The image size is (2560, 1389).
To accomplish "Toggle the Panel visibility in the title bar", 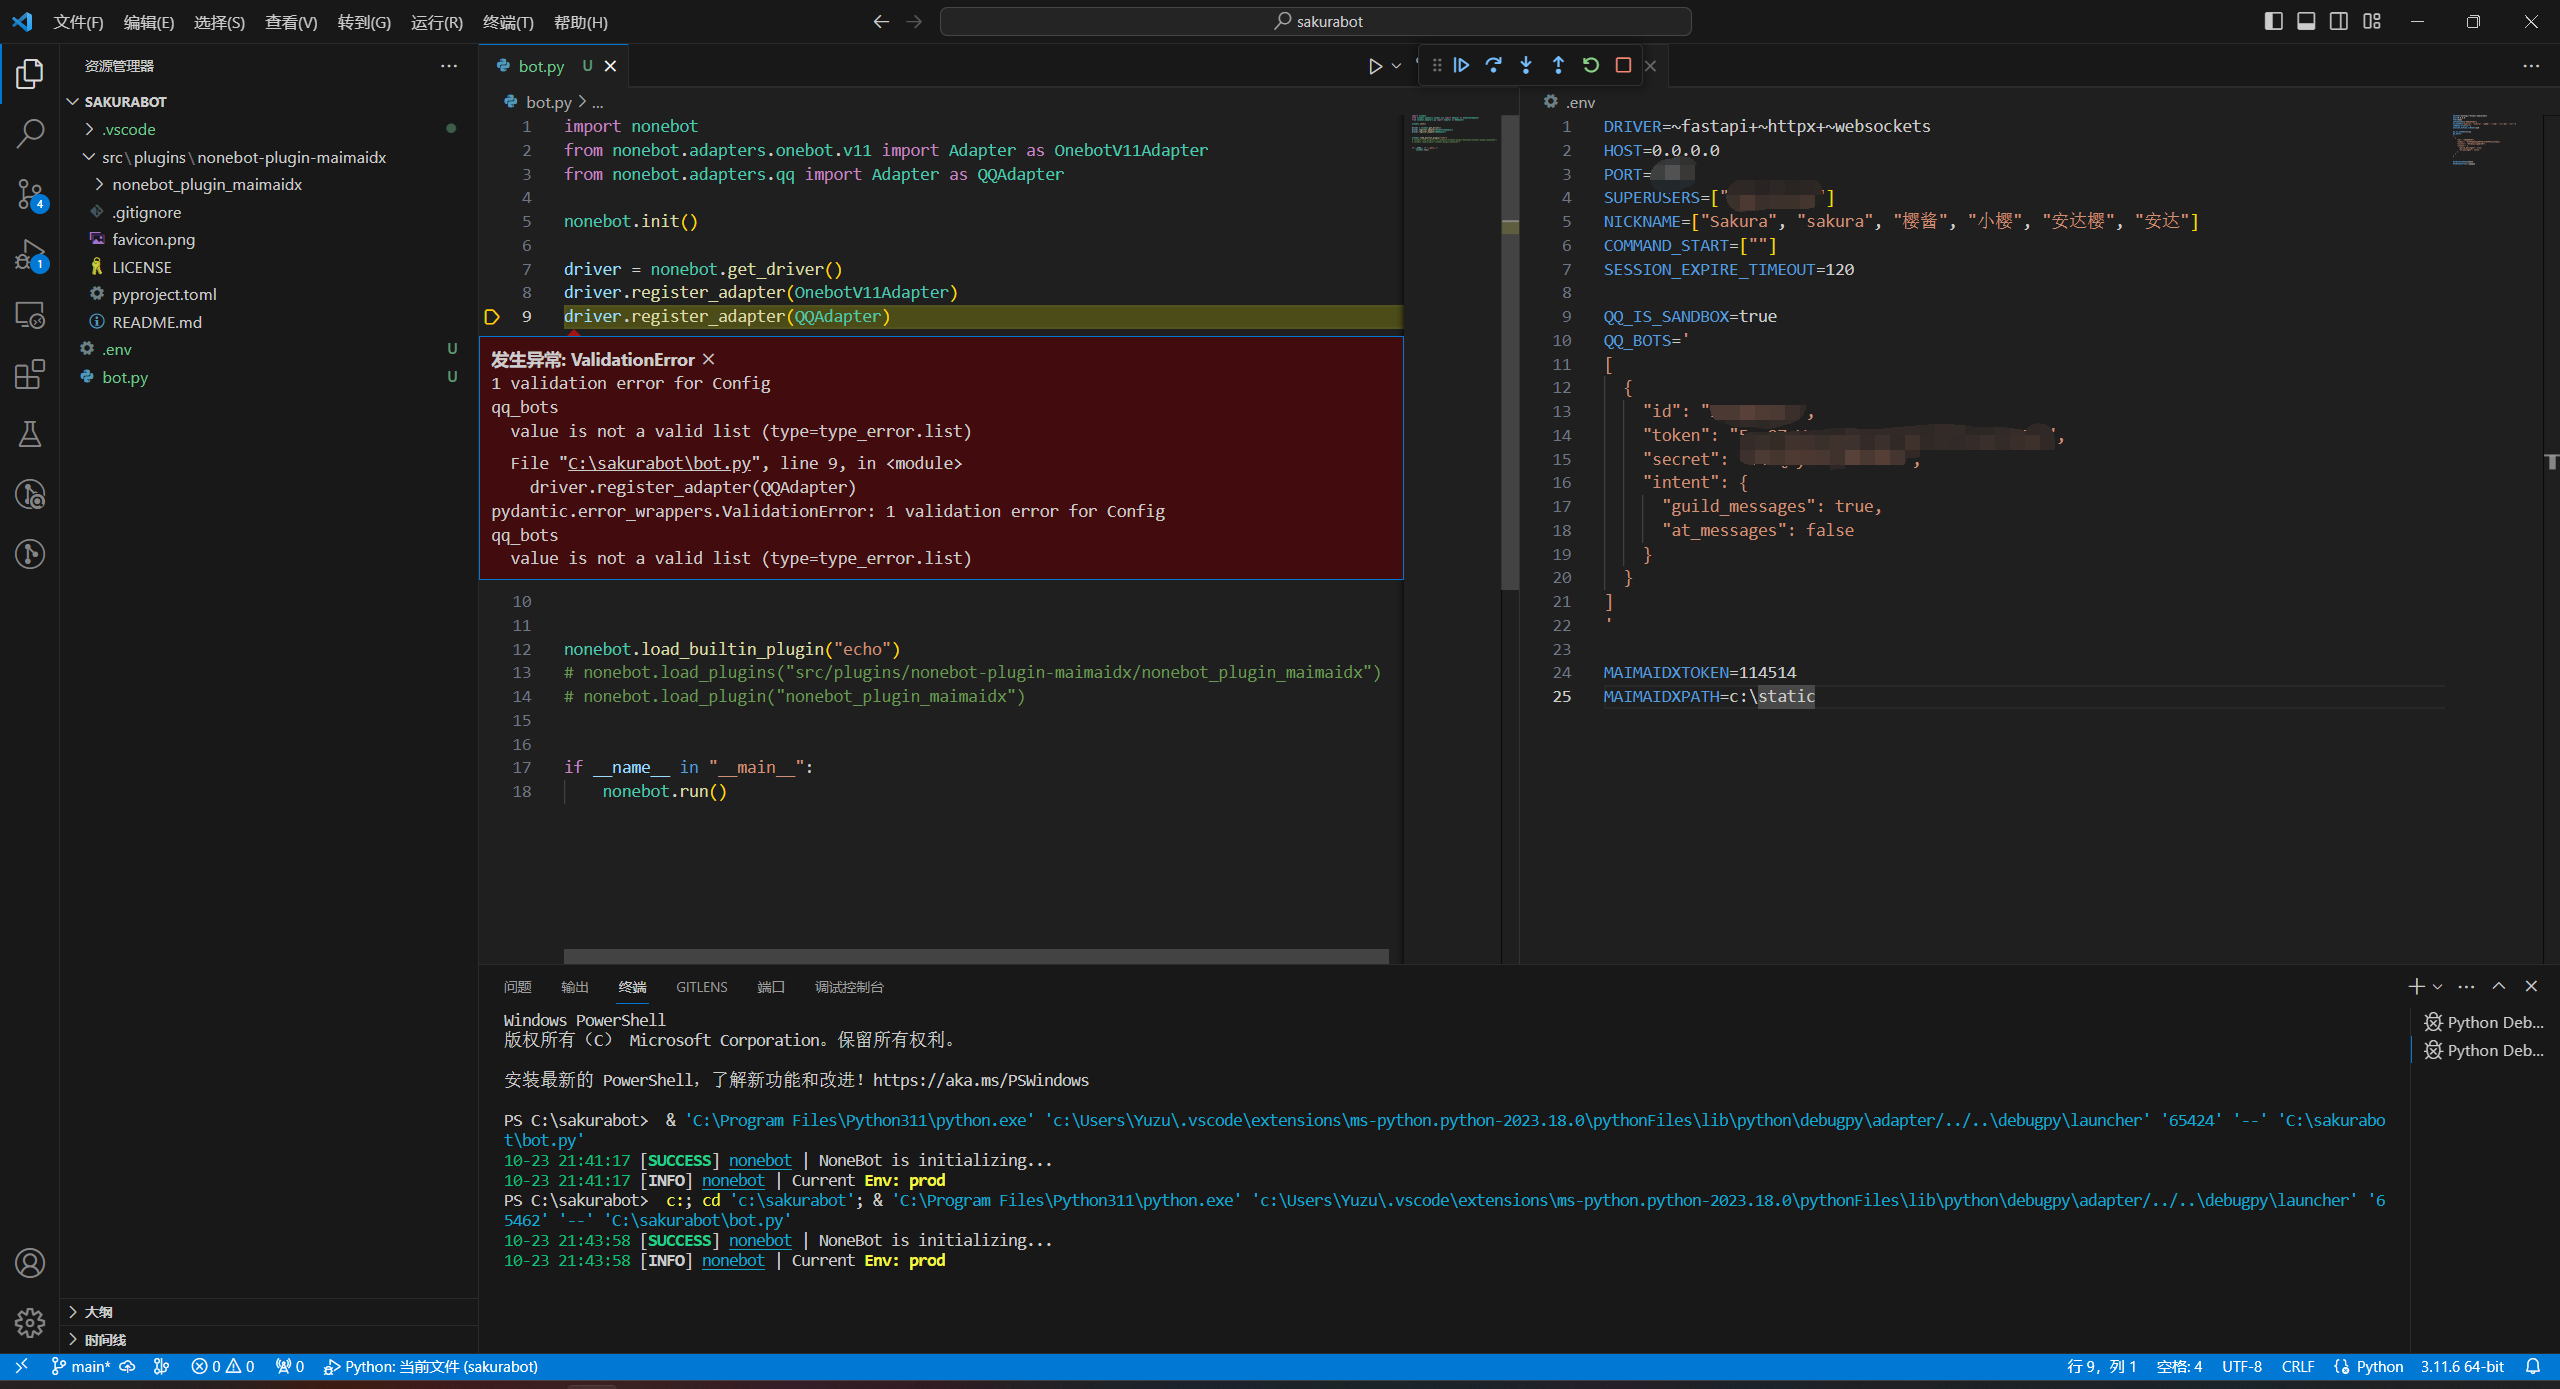I will tap(2305, 20).
